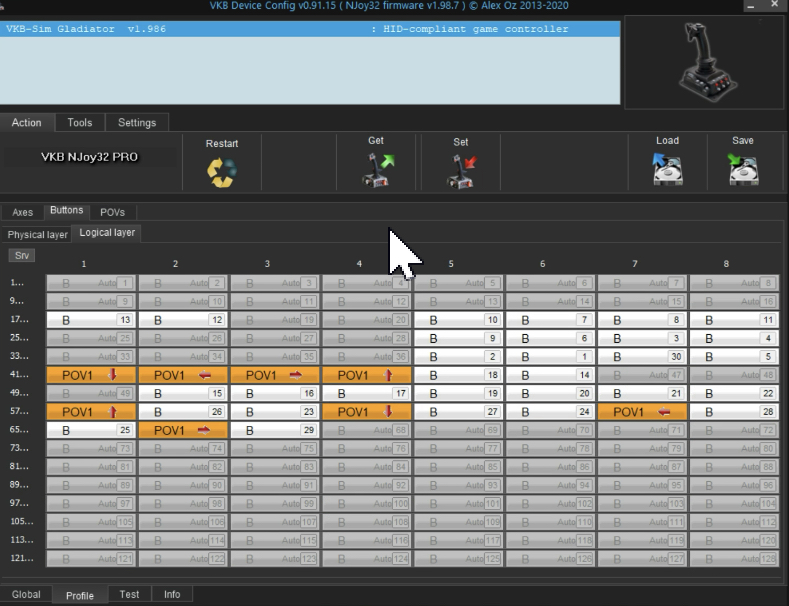Open the Settings tab

[137, 123]
